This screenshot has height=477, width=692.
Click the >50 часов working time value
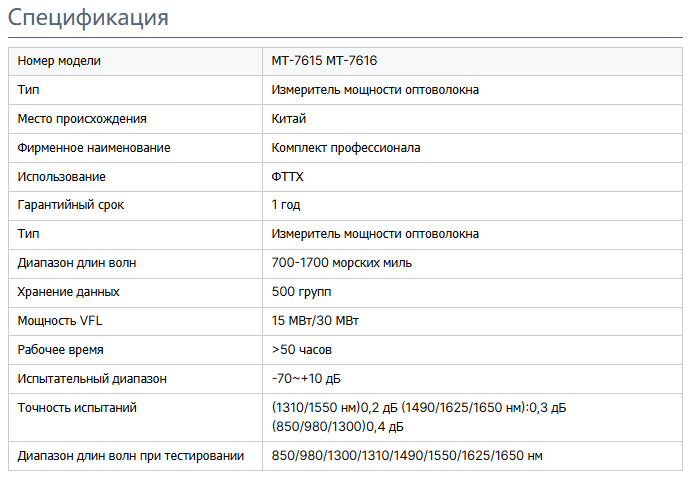(x=301, y=350)
